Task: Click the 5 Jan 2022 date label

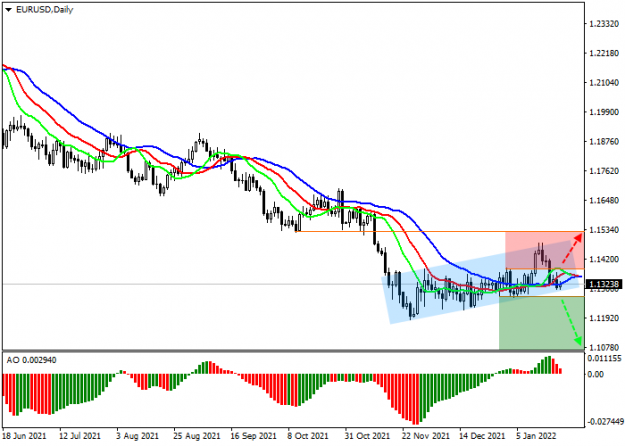Action: pos(536,436)
